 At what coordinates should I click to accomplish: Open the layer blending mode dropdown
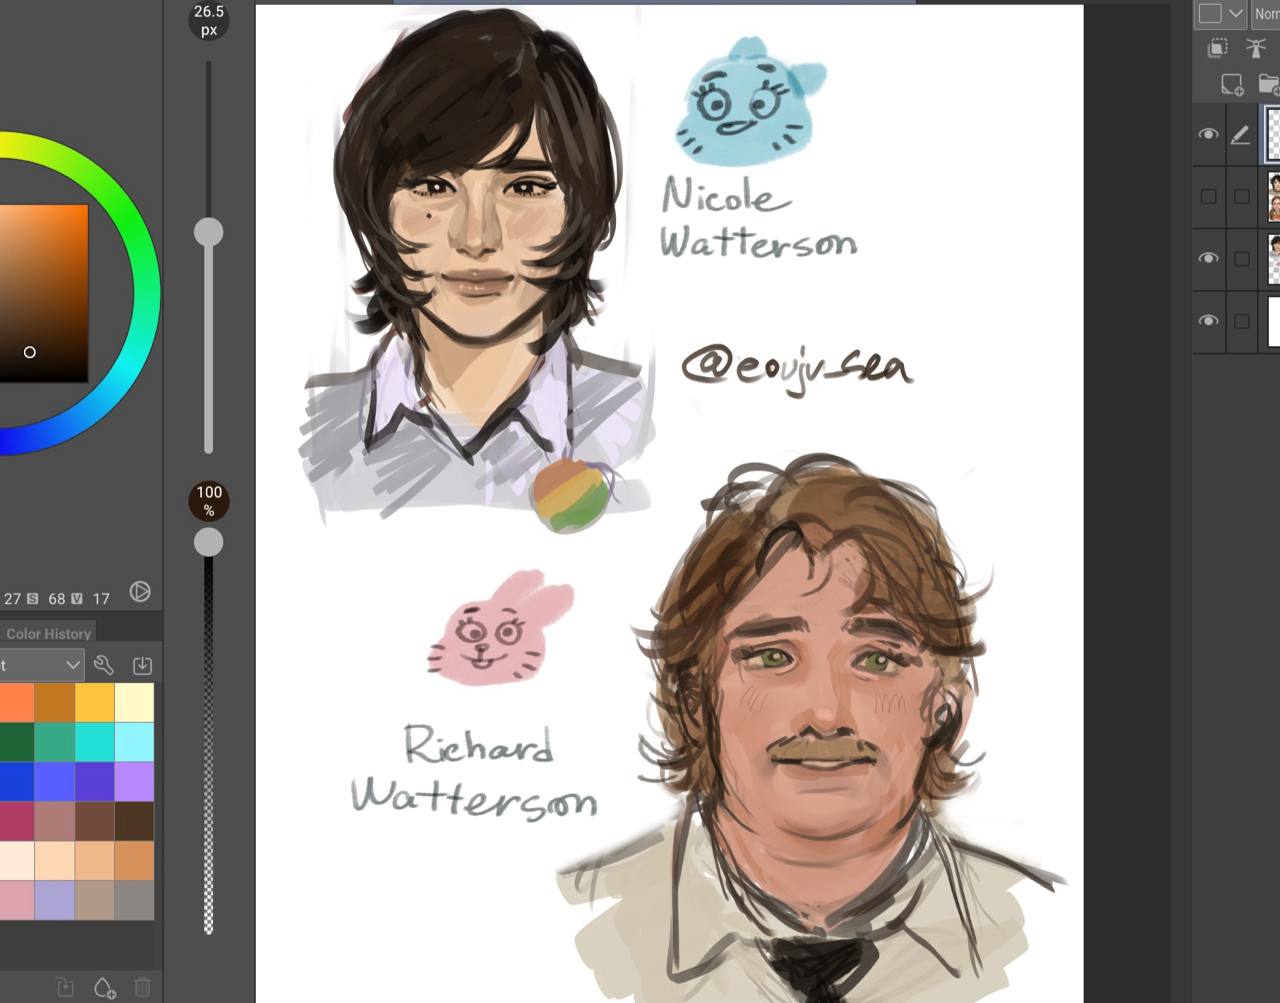coord(1266,13)
